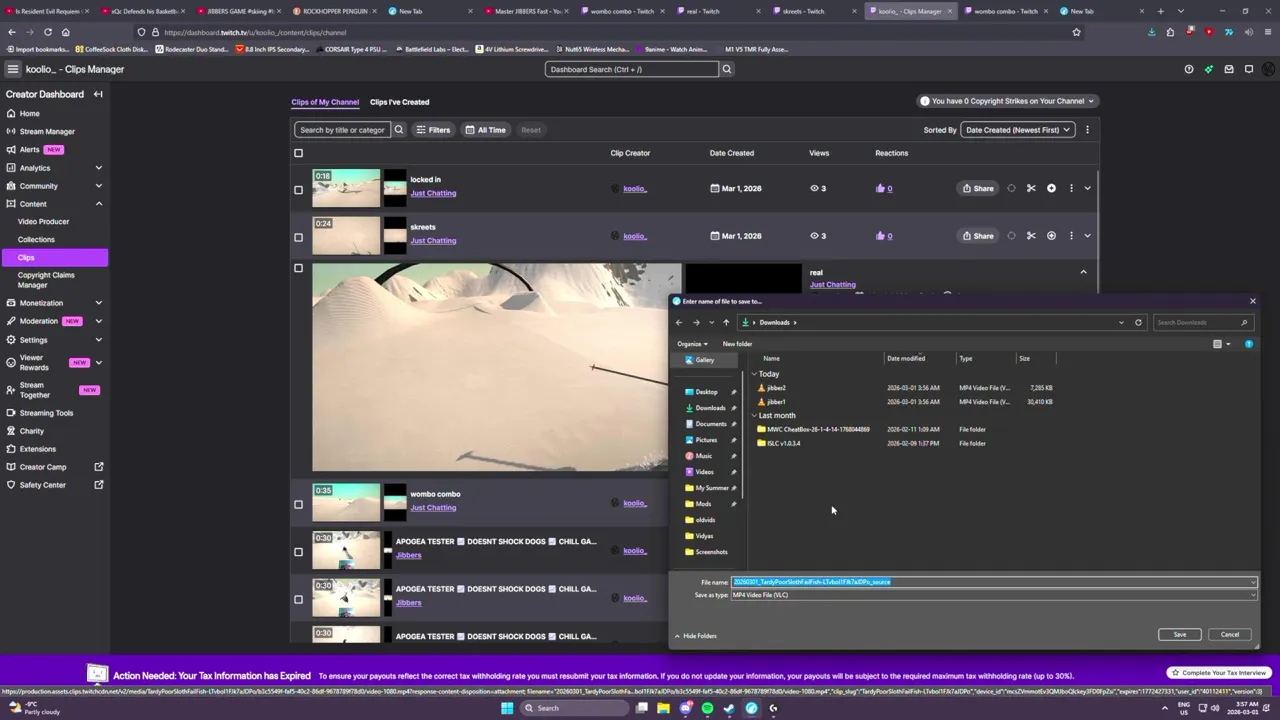Open File Explorer on the taskbar

(x=663, y=708)
